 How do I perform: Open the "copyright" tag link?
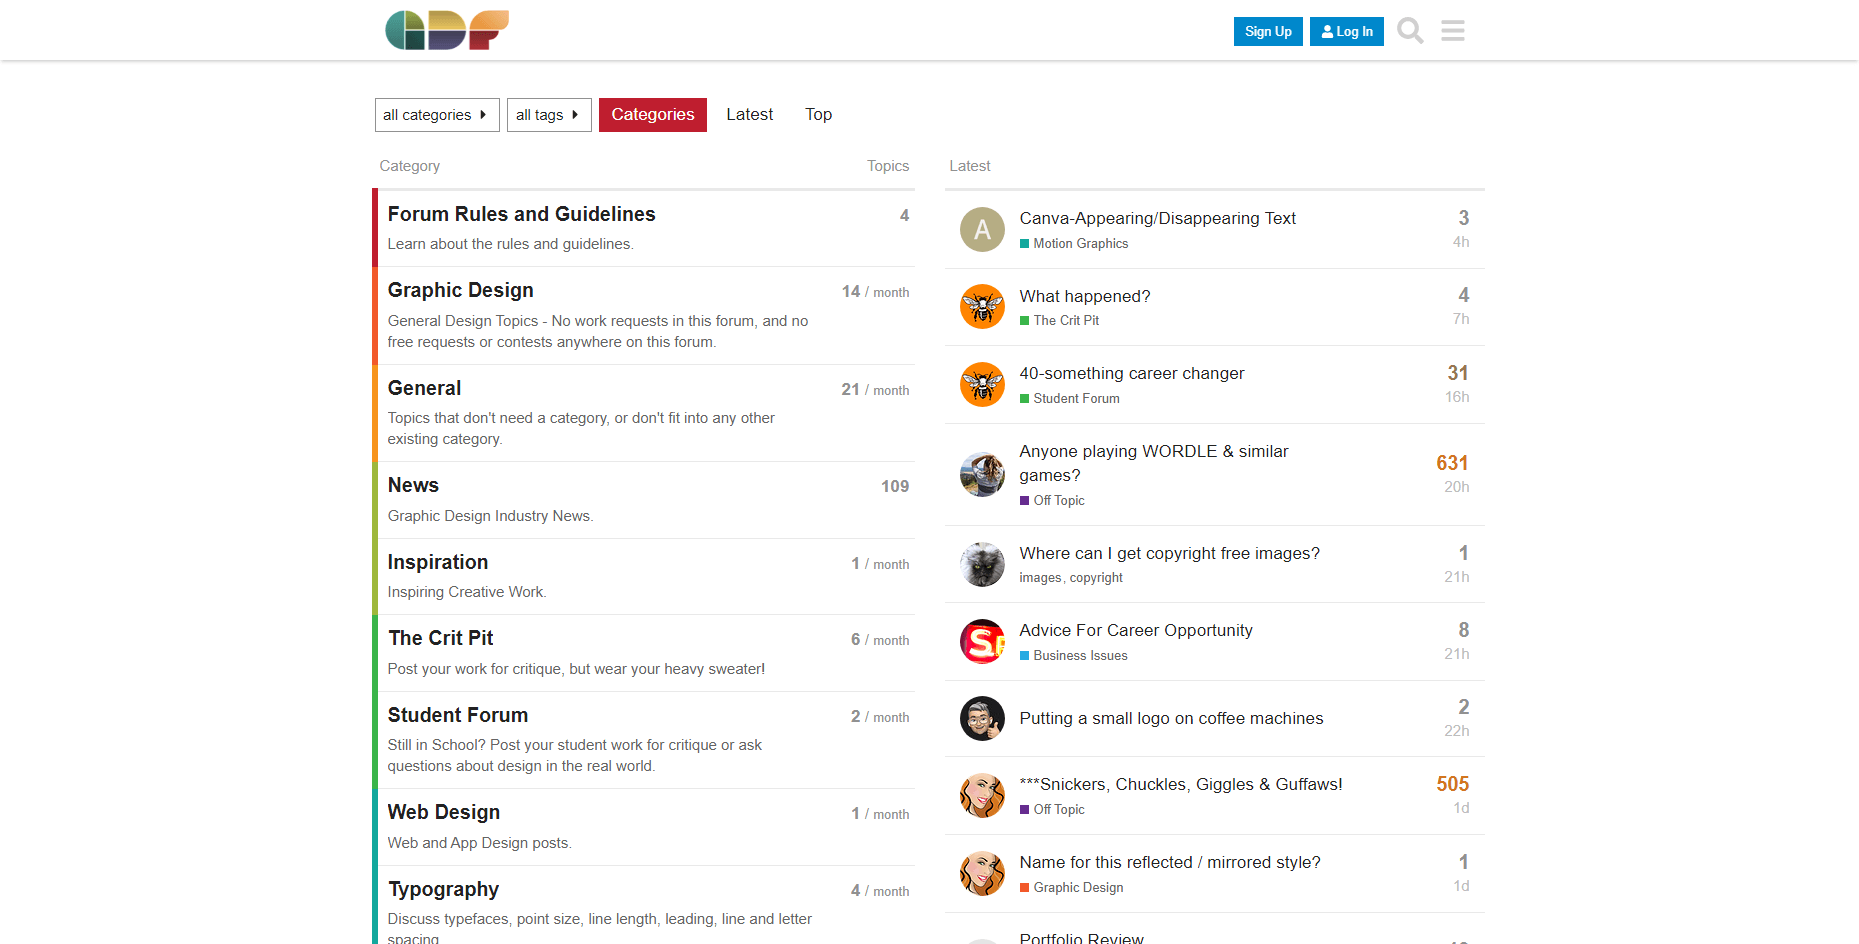1096,578
